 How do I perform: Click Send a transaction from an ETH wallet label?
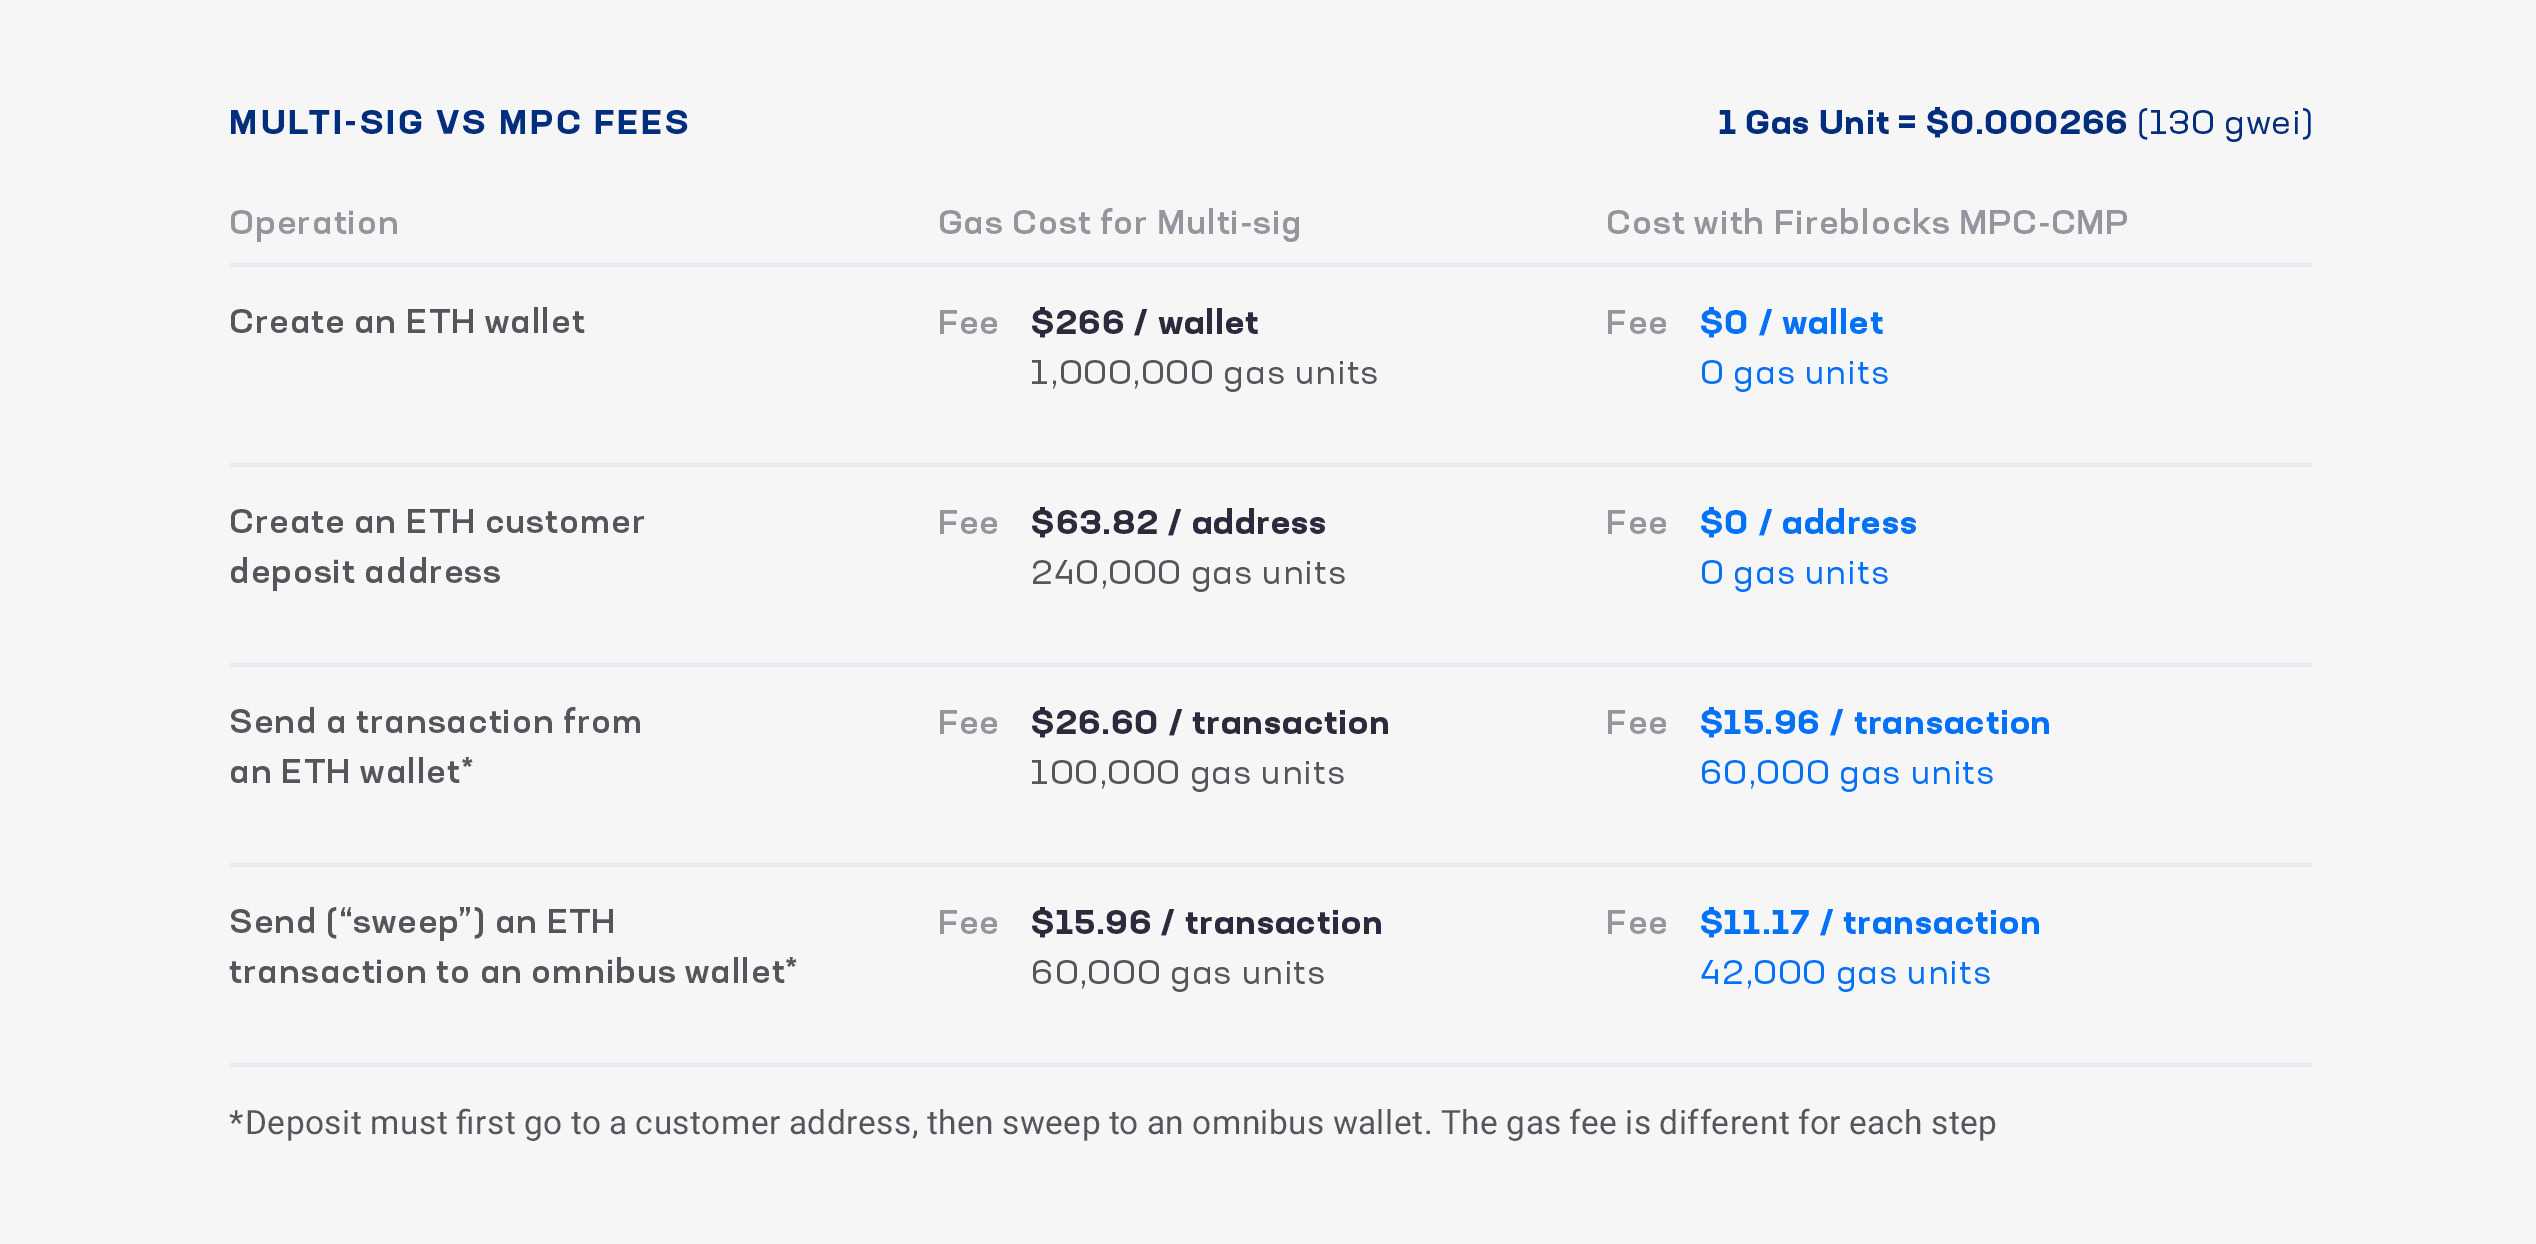[x=435, y=747]
